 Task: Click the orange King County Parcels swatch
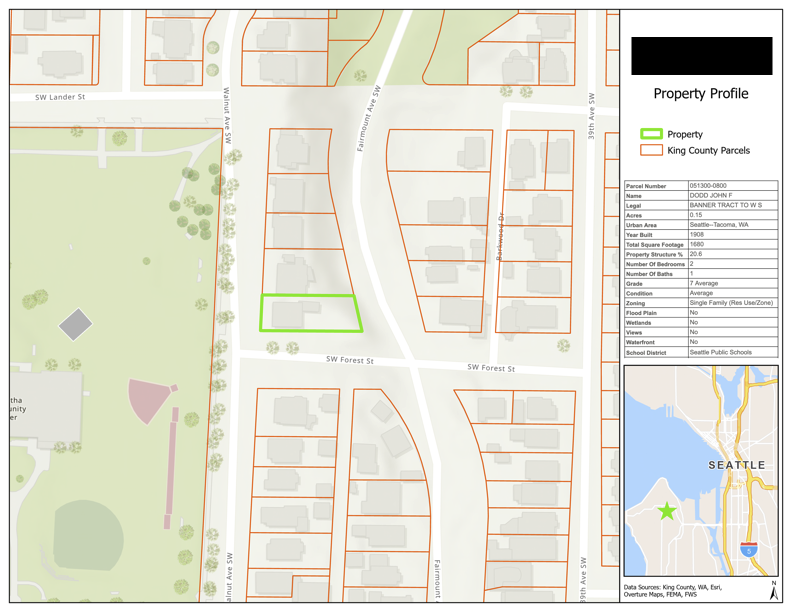pos(651,150)
